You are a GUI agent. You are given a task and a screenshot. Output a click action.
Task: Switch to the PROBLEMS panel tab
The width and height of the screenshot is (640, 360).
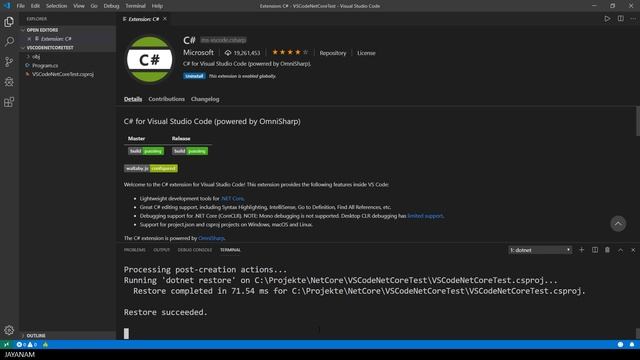coord(135,250)
